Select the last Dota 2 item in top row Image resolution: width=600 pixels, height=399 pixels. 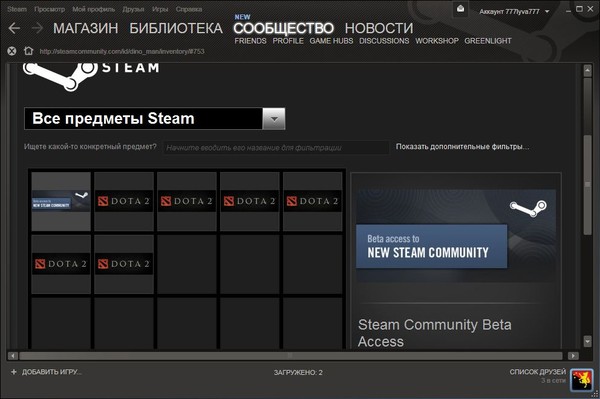click(x=313, y=201)
